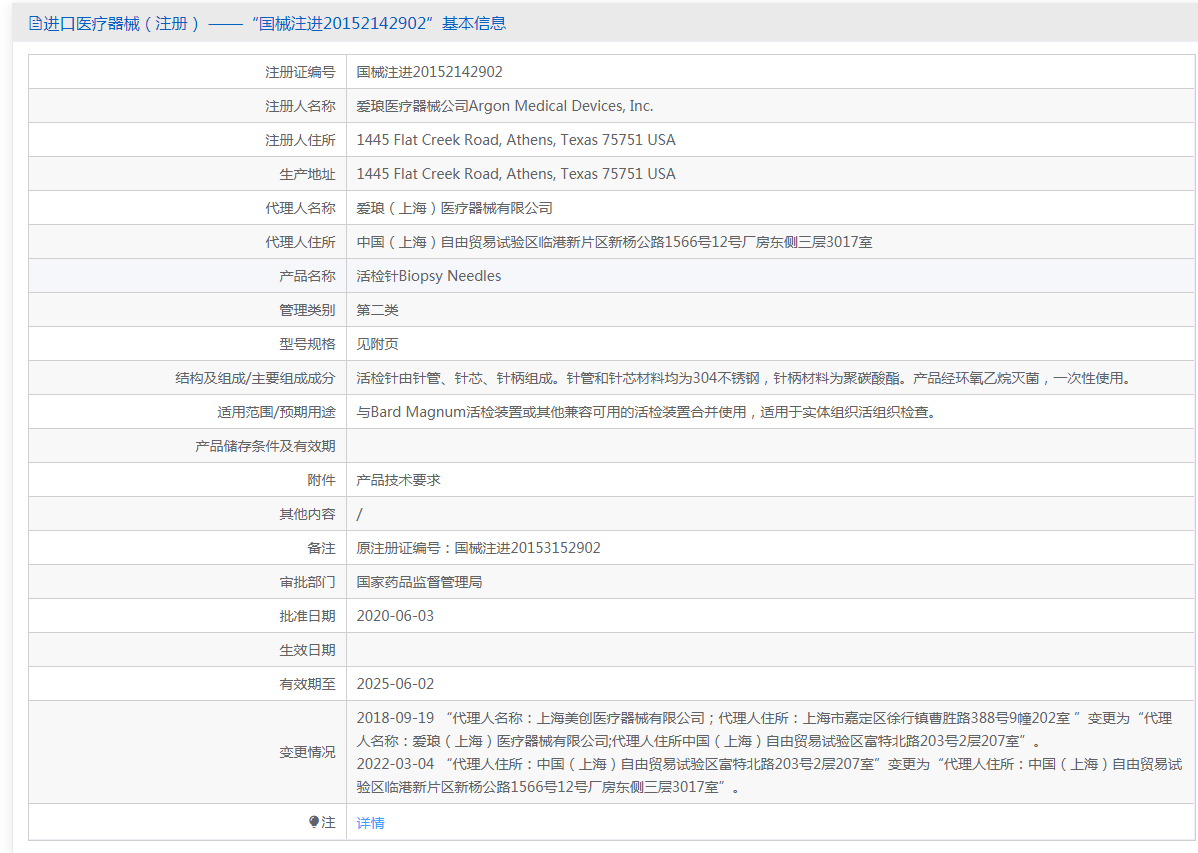Click the lightbulb icon beside 注
This screenshot has height=853, width=1198.
pos(313,822)
